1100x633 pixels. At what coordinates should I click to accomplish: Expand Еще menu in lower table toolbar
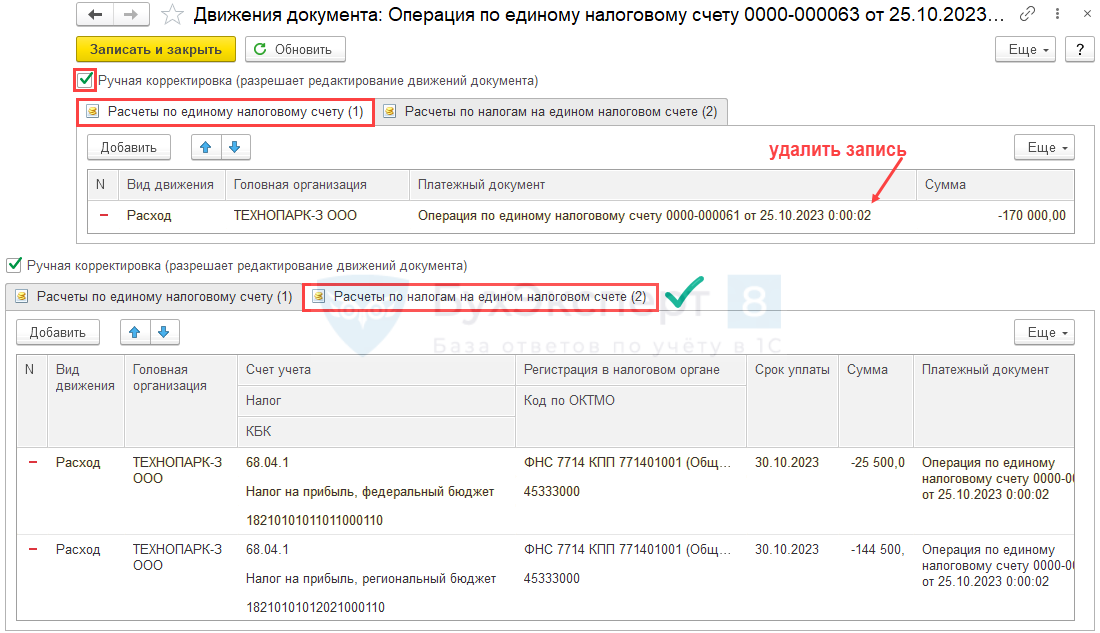1044,332
